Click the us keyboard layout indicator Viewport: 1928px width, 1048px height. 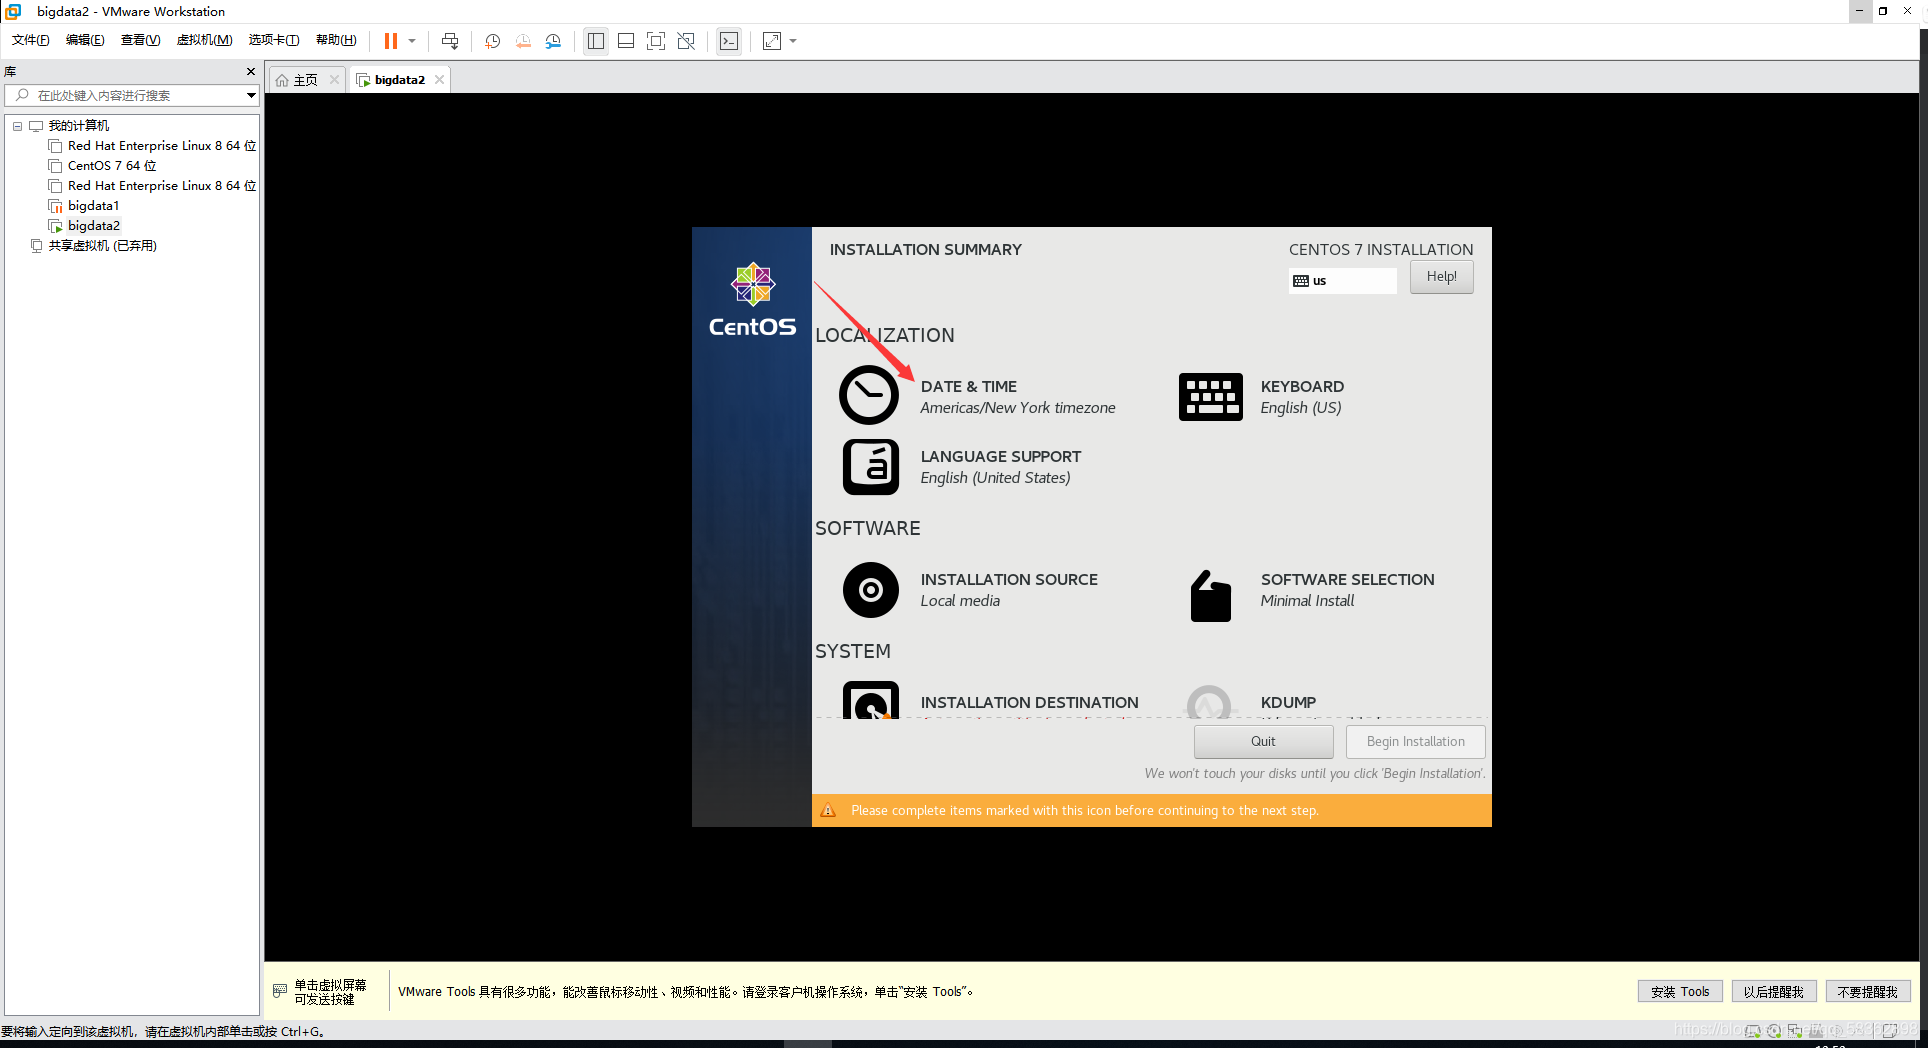click(x=1343, y=281)
